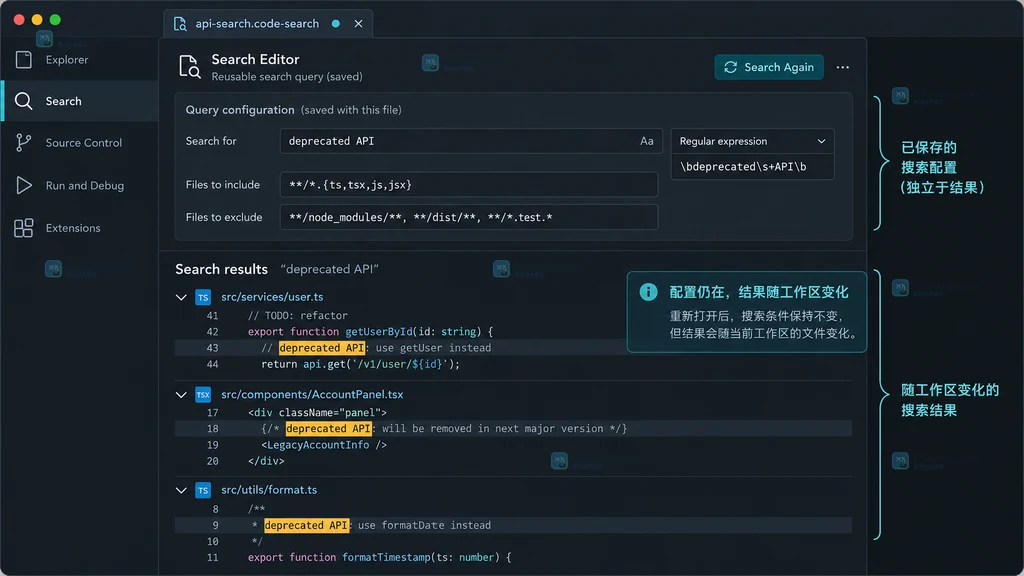Select Explorer label in the sidebar

[x=67, y=60]
